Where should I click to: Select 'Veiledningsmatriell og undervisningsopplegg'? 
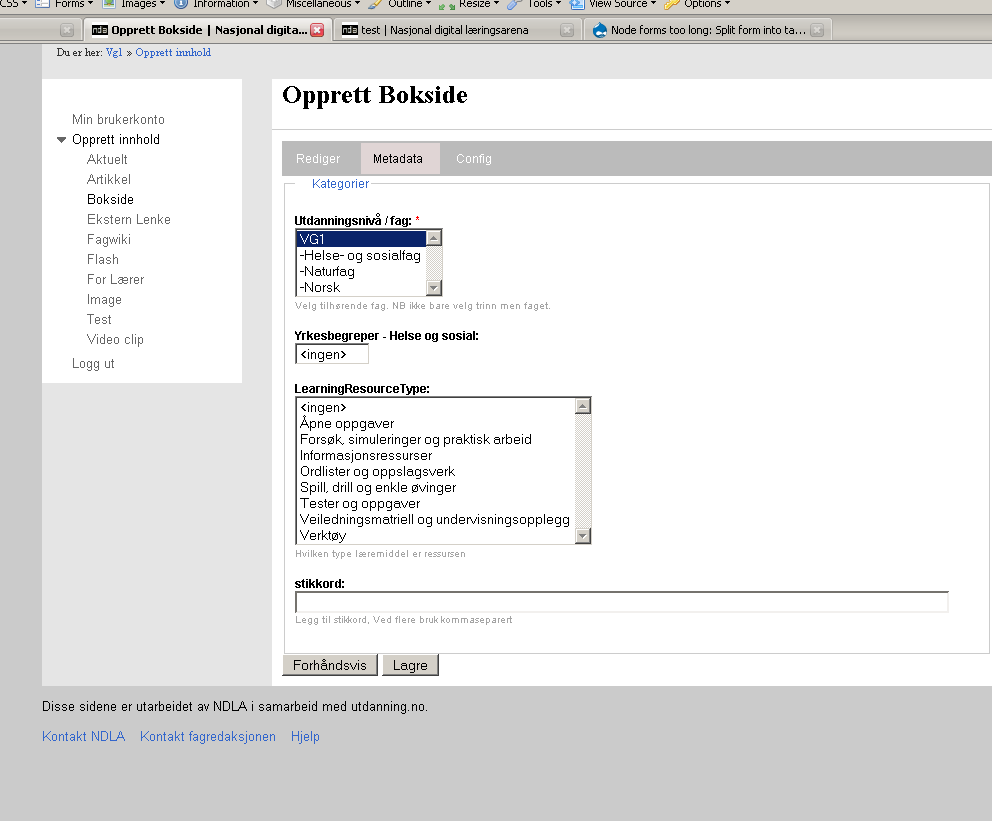click(x=436, y=519)
